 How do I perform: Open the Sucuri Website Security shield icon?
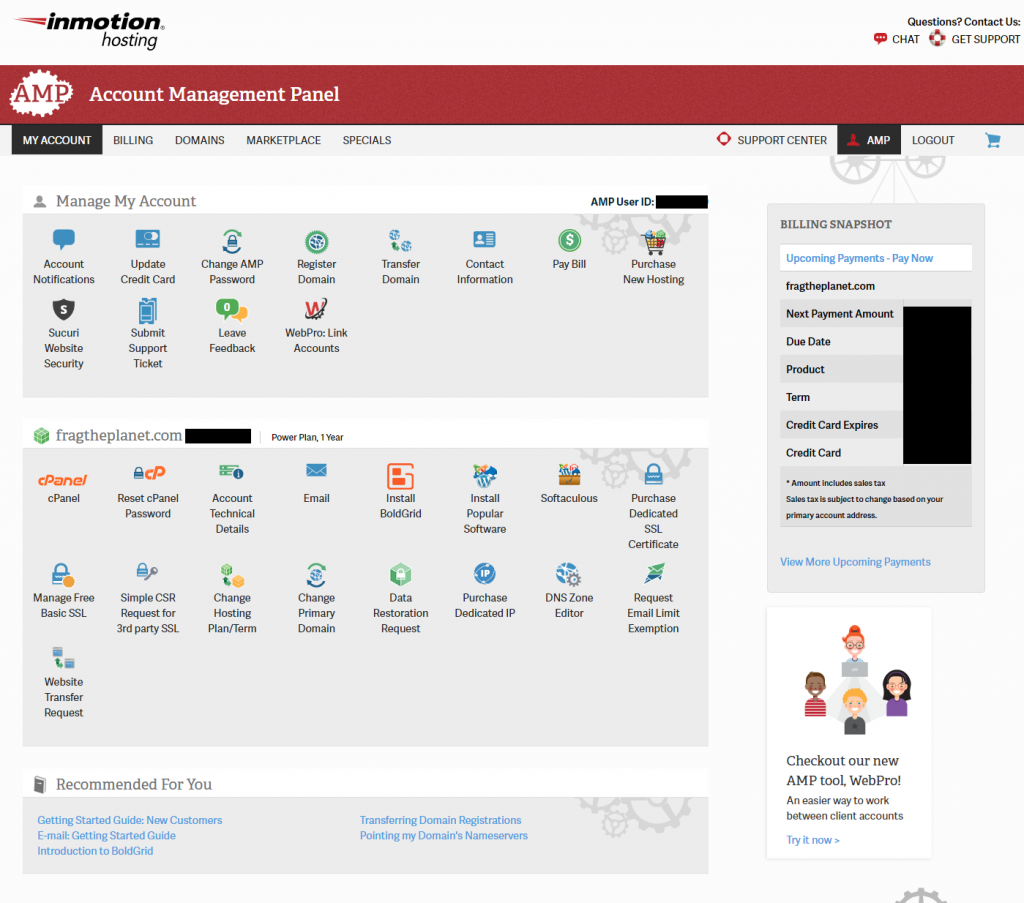[63, 309]
